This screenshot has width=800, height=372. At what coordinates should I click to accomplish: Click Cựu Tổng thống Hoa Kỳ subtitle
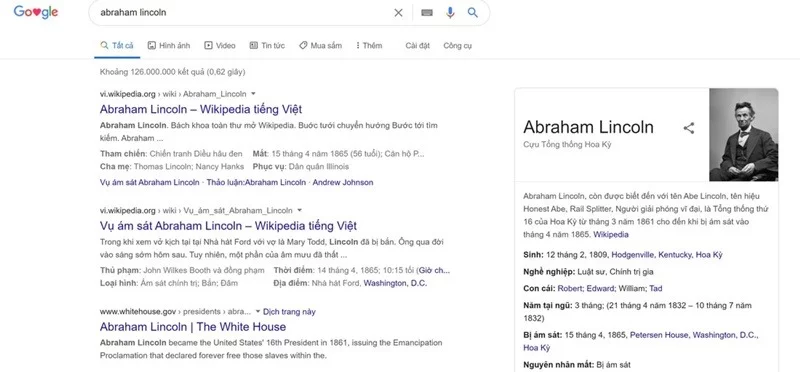[x=567, y=144]
